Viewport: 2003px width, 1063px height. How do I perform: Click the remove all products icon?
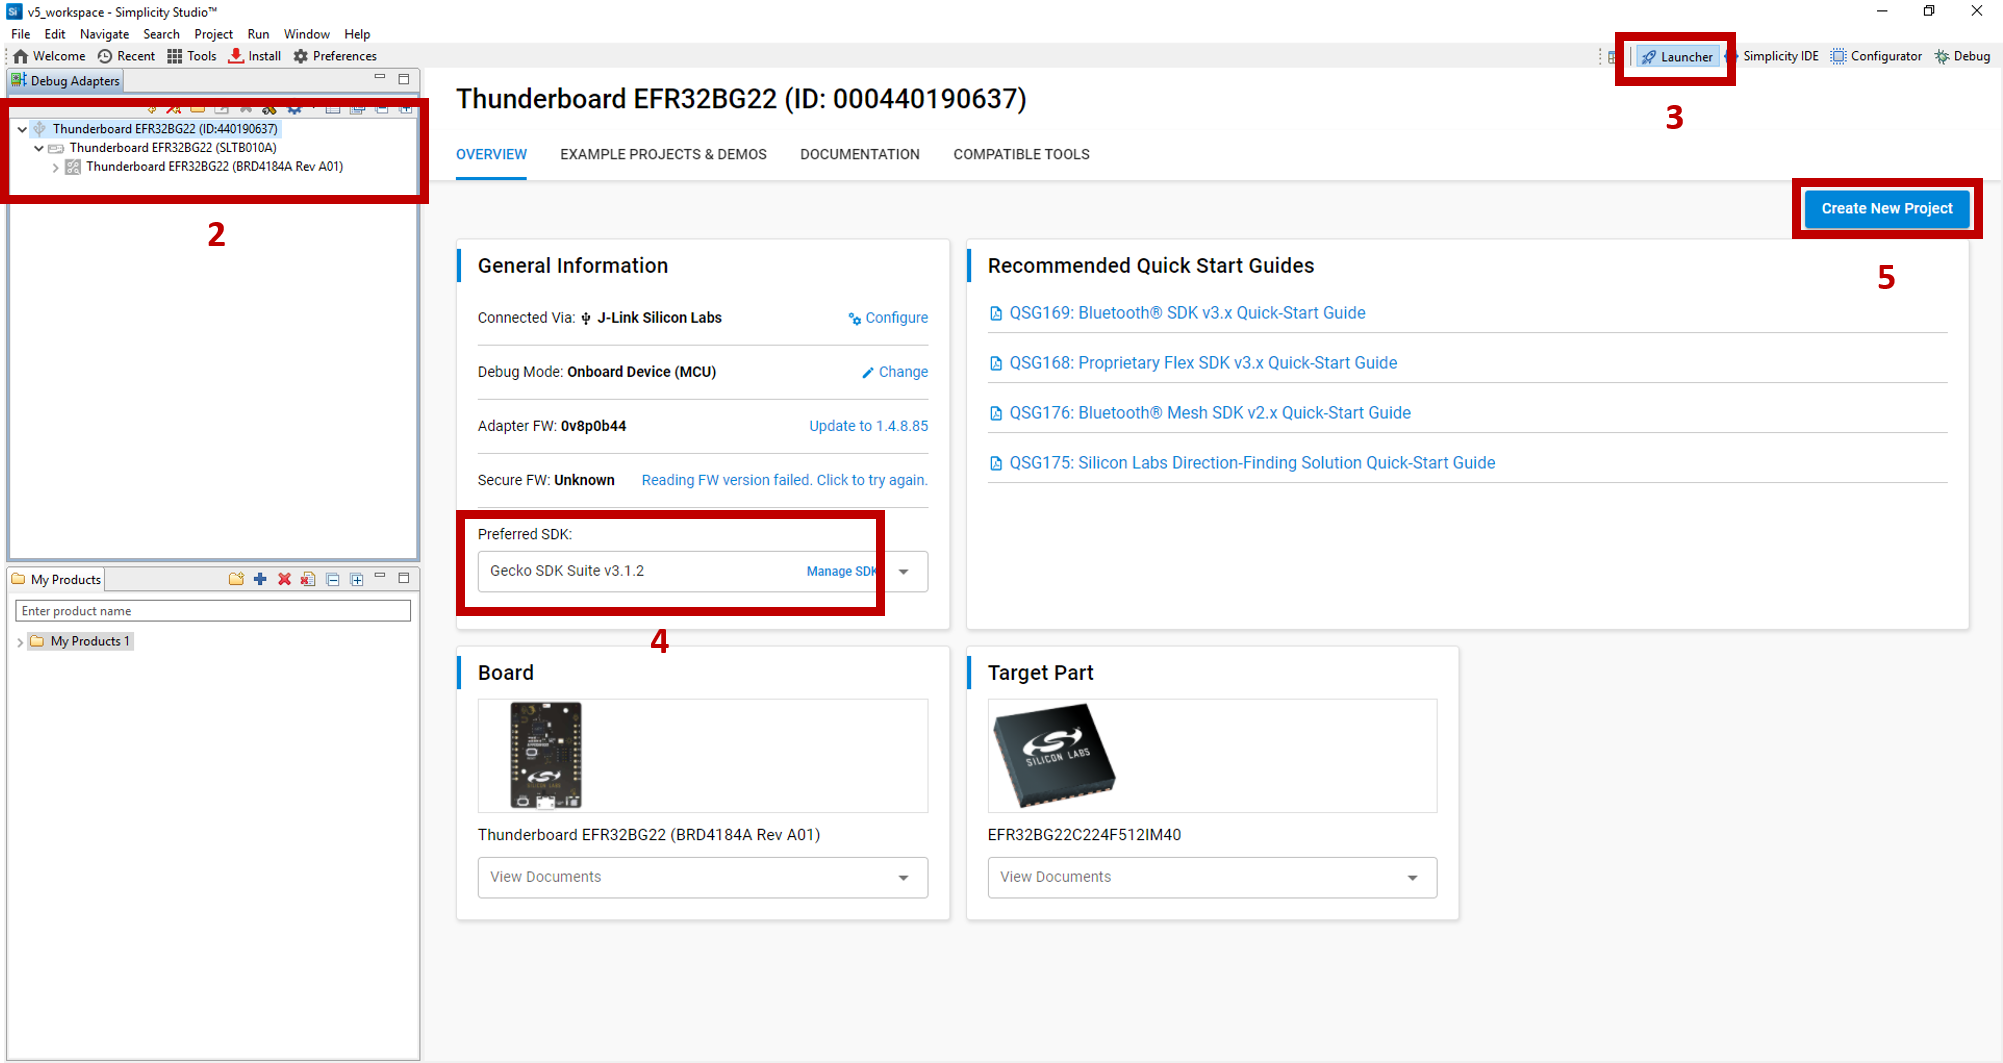click(x=308, y=579)
